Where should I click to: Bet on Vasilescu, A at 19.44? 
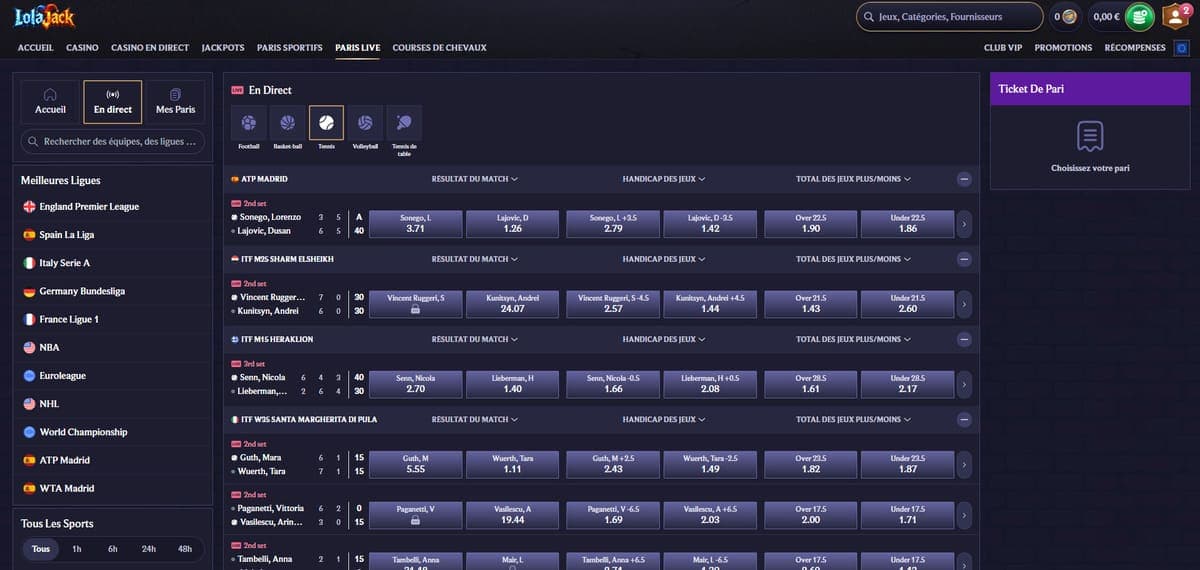(512, 515)
